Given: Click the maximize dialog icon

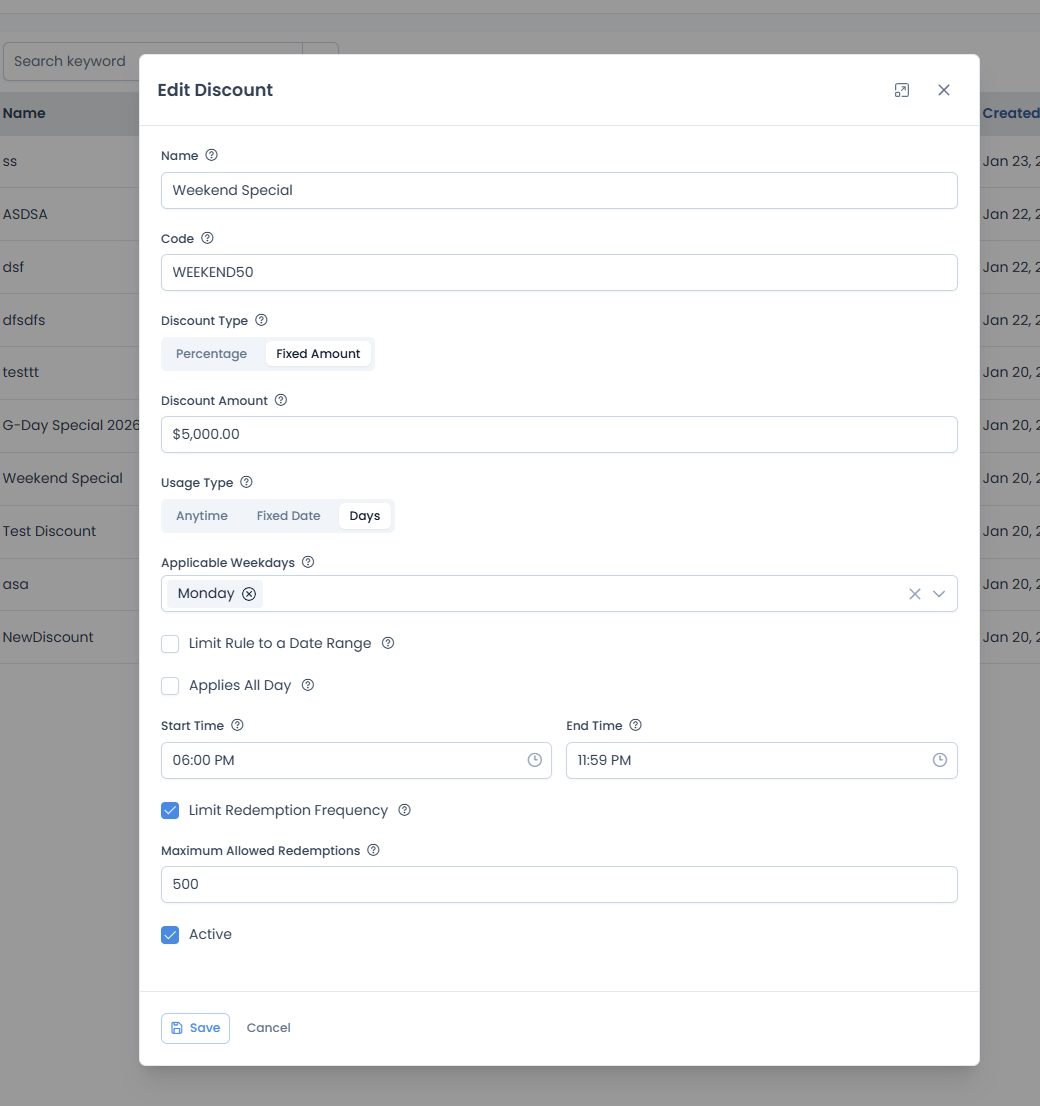Looking at the screenshot, I should [901, 90].
